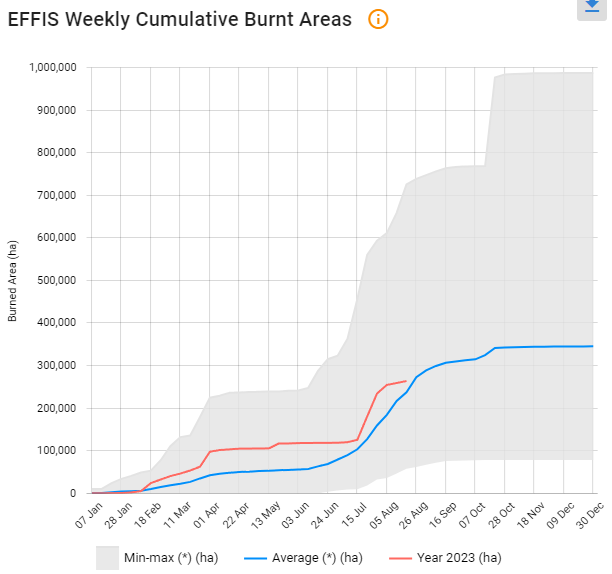Click the Year 2023 (ha) legend label

tap(459, 558)
